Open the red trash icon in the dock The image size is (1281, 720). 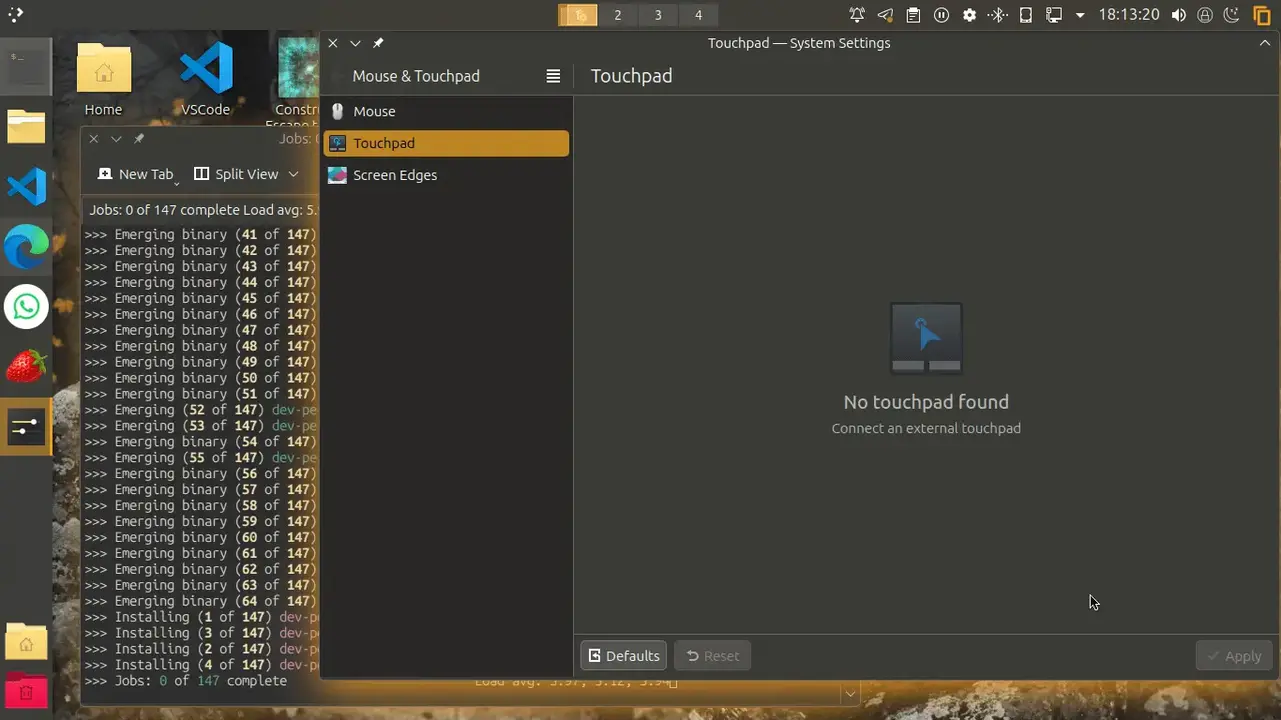26,691
